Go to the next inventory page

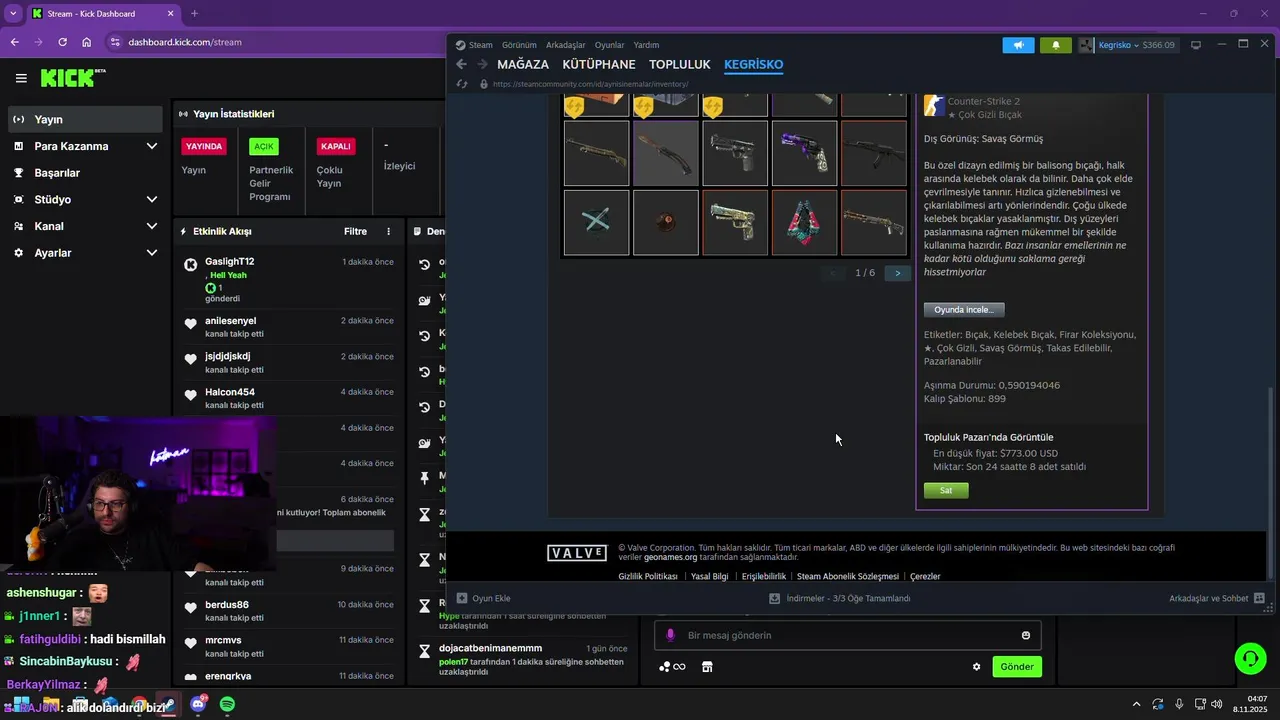click(897, 273)
